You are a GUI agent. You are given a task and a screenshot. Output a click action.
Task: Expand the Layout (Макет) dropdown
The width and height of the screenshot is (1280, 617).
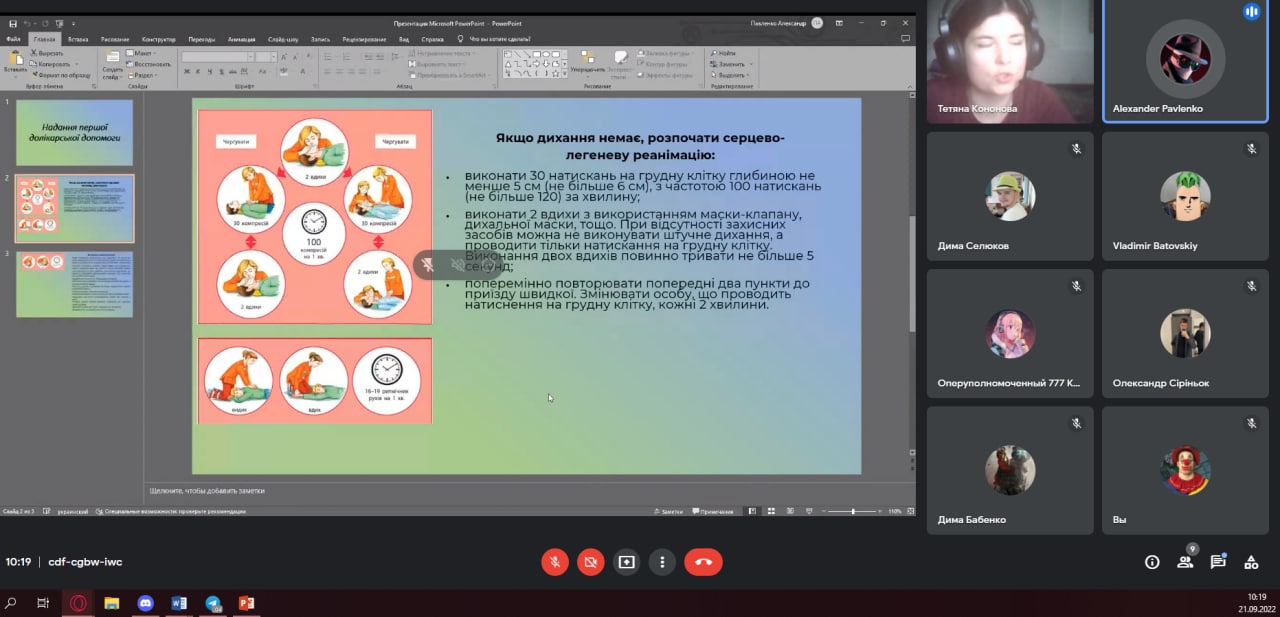141,53
